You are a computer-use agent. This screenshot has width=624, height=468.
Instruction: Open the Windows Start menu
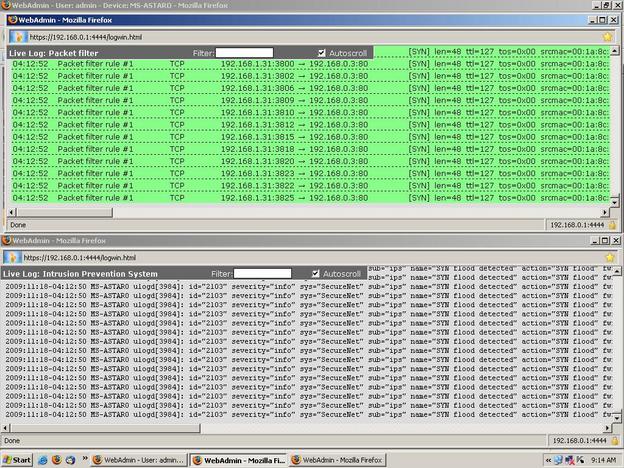pyautogui.click(x=17, y=460)
